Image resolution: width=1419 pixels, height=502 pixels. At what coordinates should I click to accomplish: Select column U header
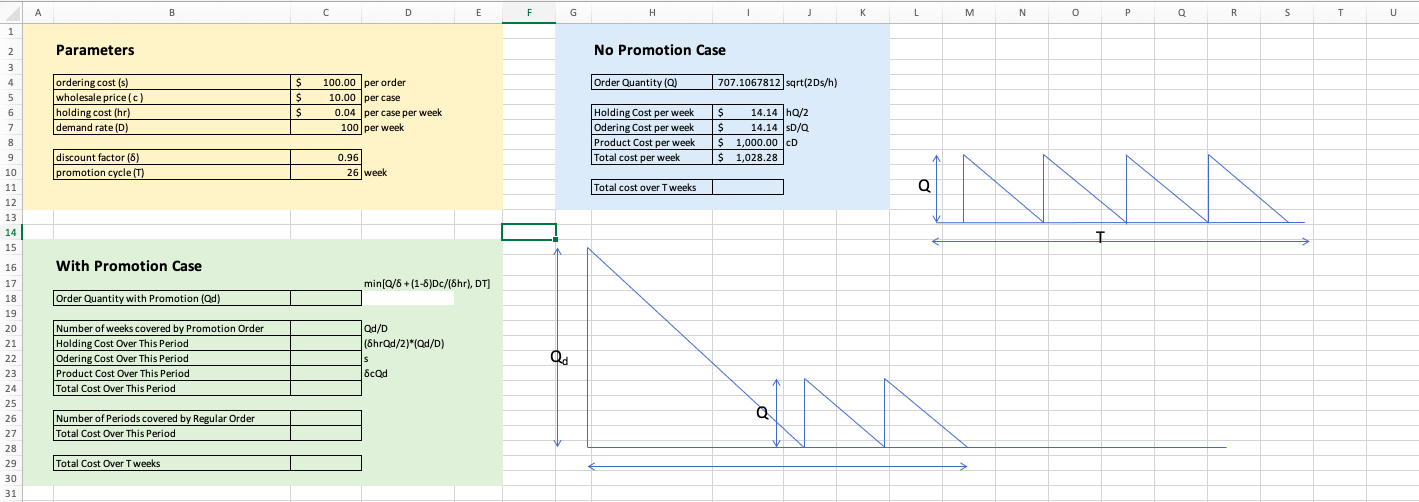pos(1394,11)
